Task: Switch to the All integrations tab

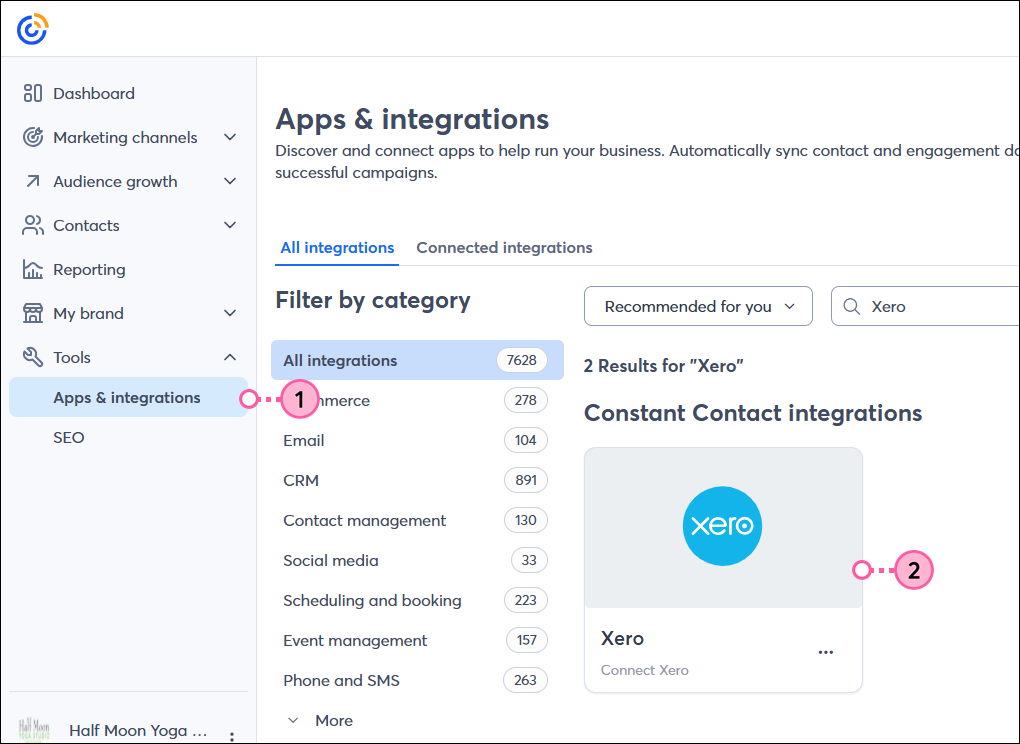Action: [x=337, y=248]
